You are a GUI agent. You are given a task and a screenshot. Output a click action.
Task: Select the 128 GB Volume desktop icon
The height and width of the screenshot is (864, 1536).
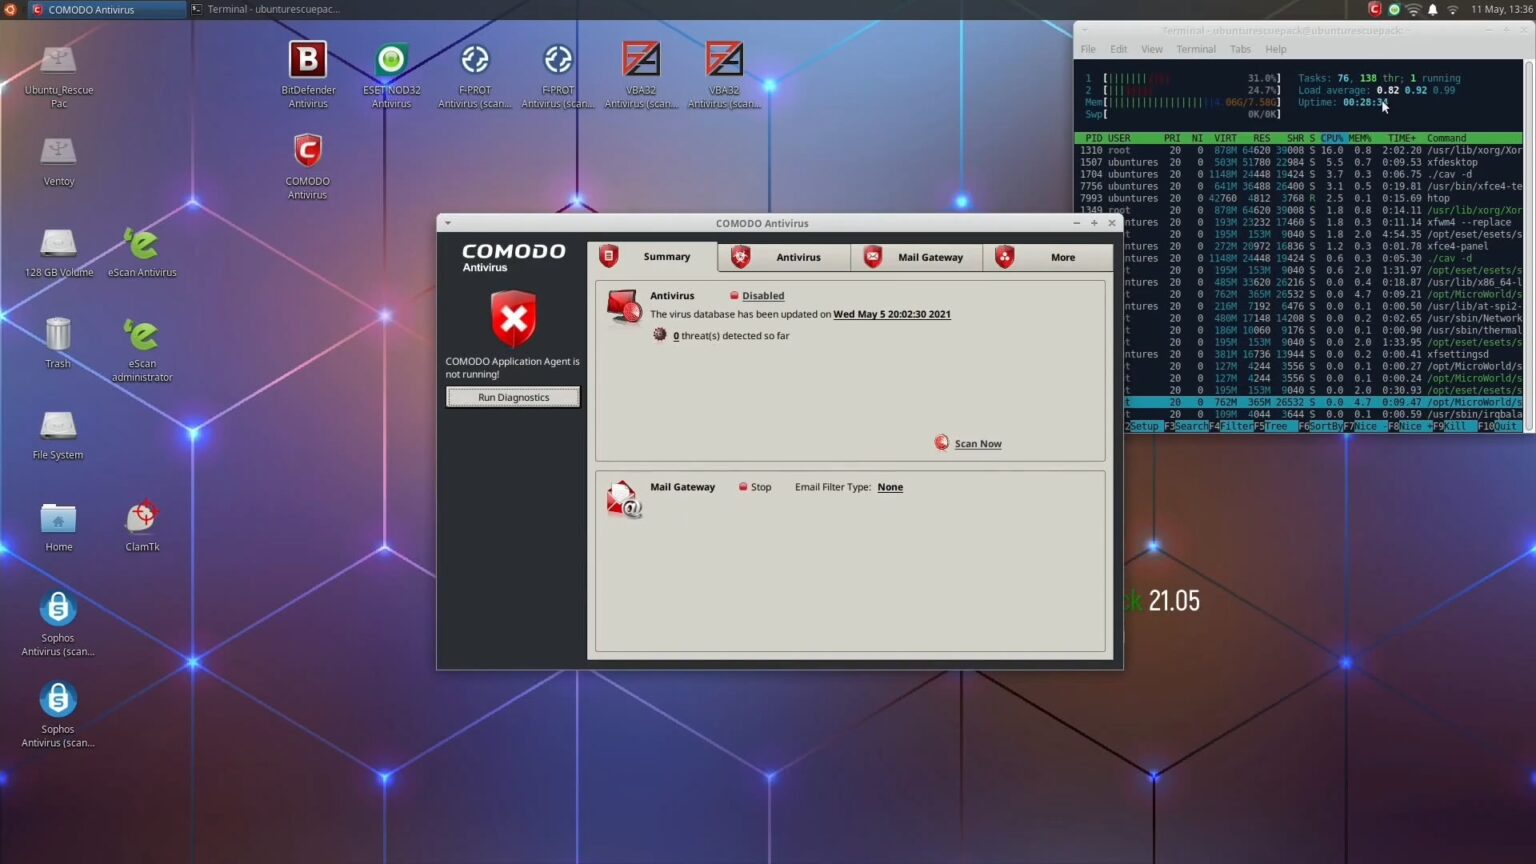point(58,243)
